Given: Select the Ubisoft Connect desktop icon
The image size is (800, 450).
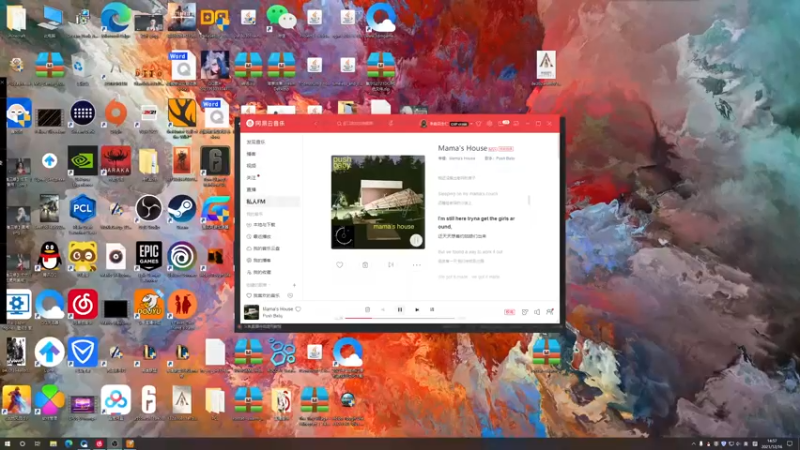Looking at the screenshot, I should (182, 259).
